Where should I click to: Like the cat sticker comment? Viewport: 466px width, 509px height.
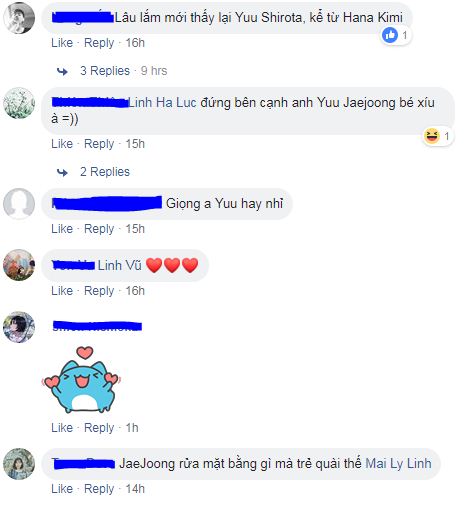coord(62,428)
